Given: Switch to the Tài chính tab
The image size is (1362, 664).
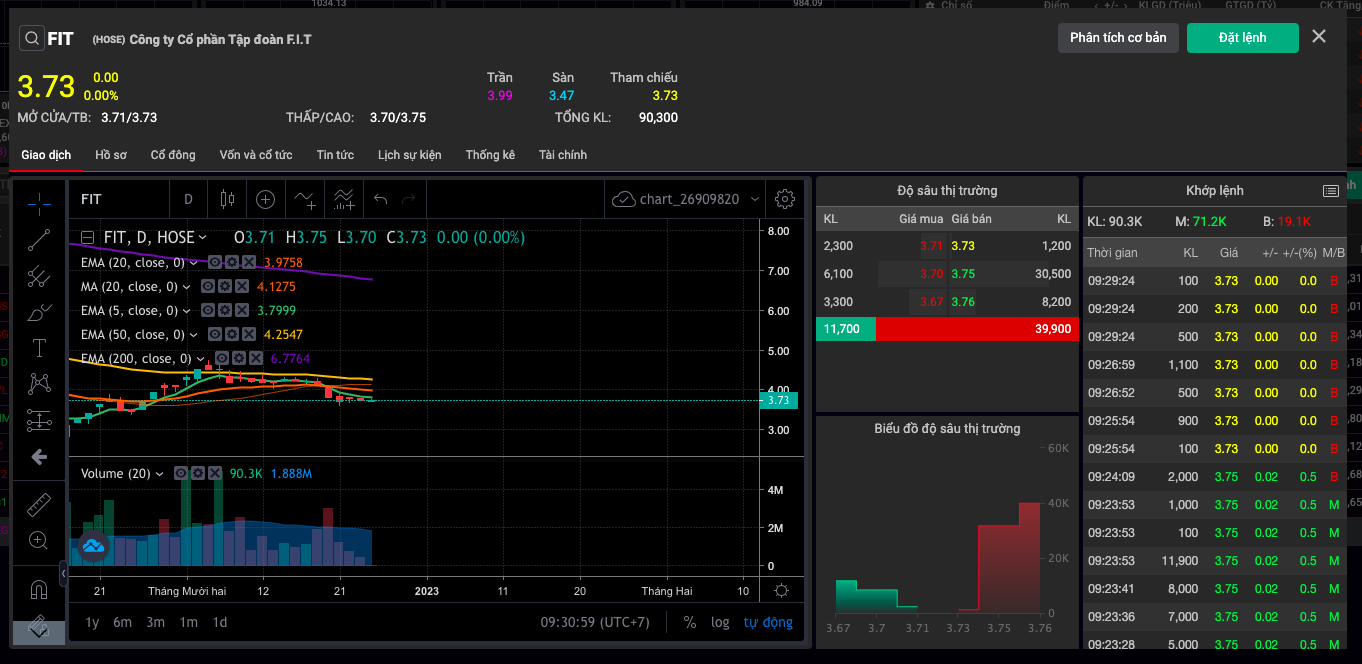Looking at the screenshot, I should tap(562, 155).
